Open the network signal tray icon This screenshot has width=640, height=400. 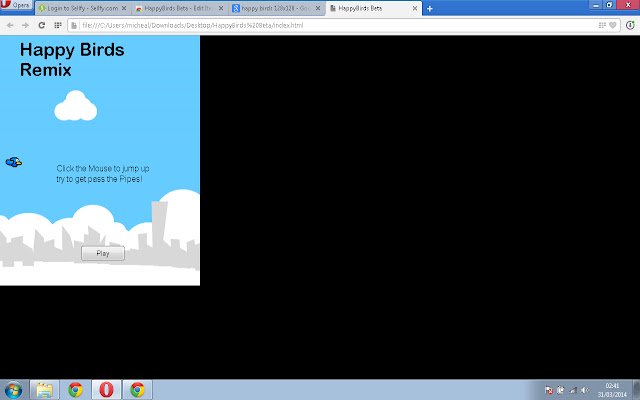[x=573, y=390]
